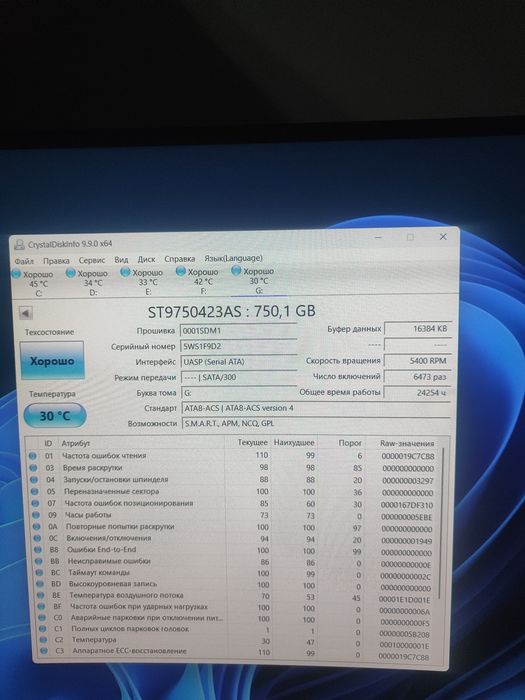Select disk E: at 33 °C

point(143,282)
